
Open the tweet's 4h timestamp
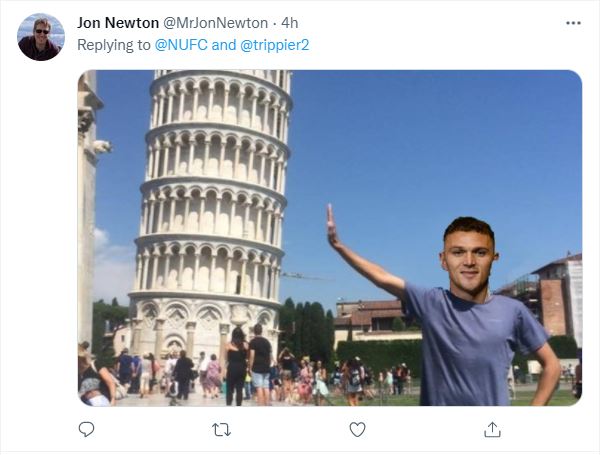289,22
